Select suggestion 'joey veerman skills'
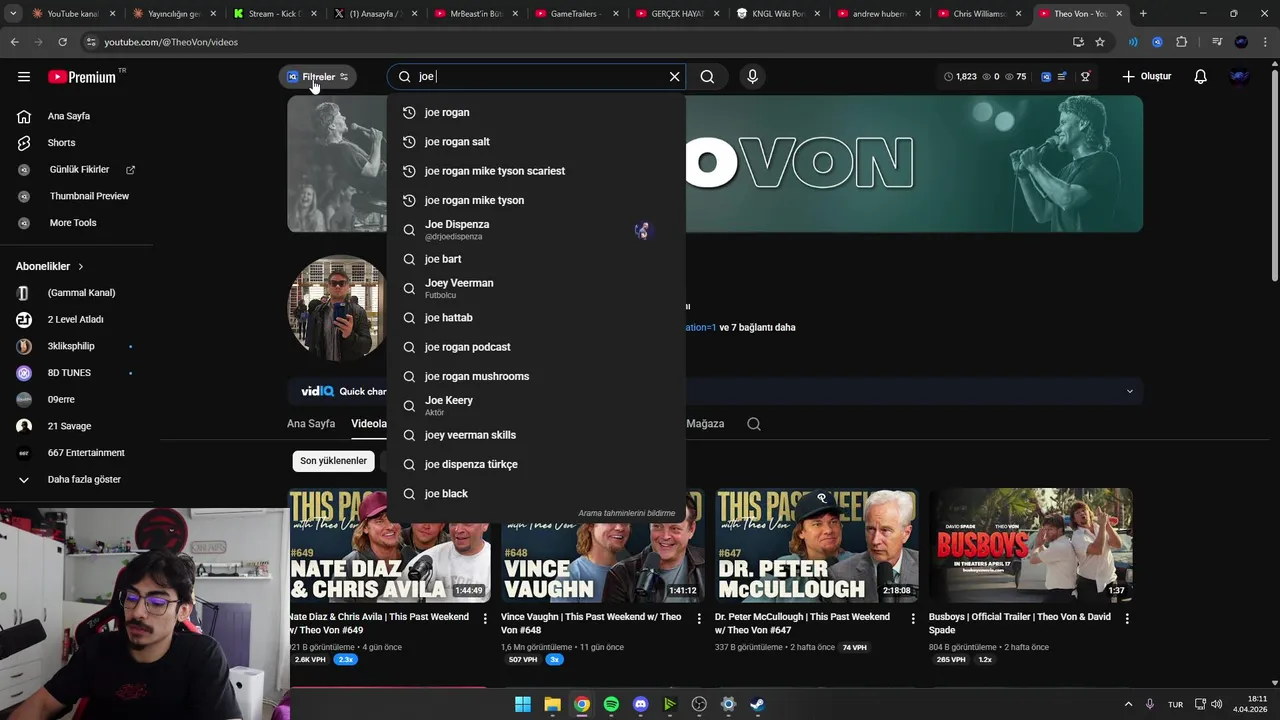 point(536,435)
